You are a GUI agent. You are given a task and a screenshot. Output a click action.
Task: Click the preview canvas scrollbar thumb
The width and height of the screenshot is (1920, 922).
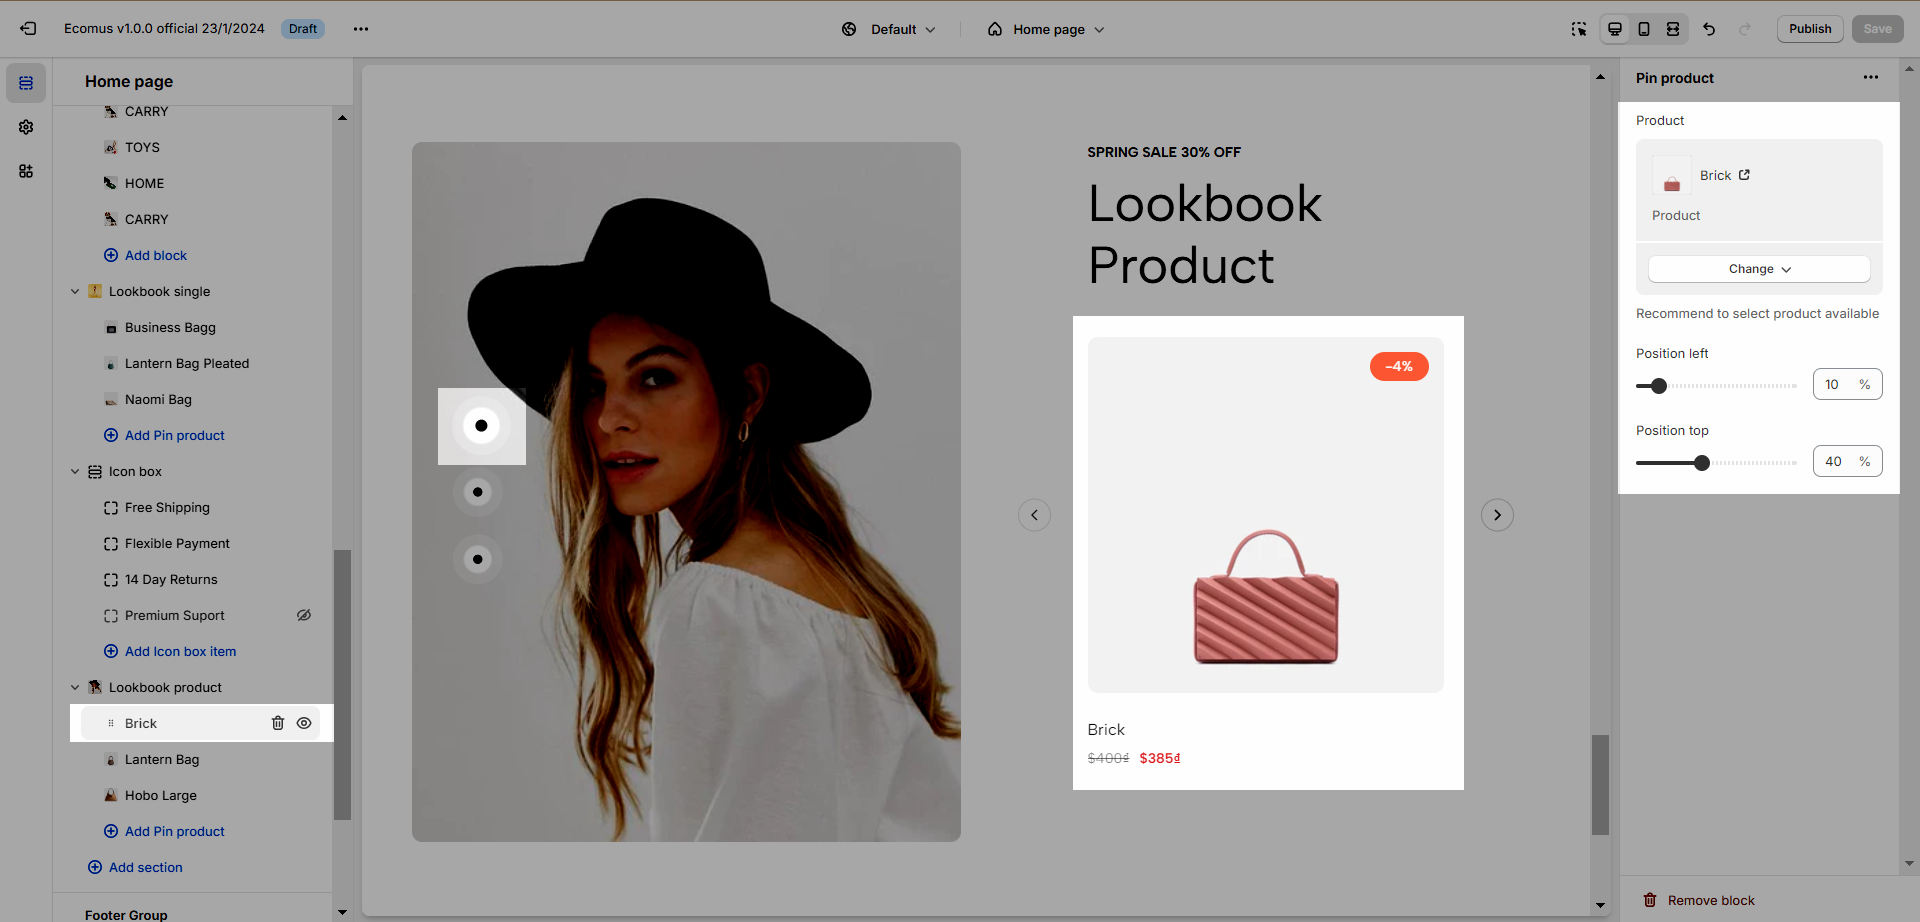(x=1600, y=785)
